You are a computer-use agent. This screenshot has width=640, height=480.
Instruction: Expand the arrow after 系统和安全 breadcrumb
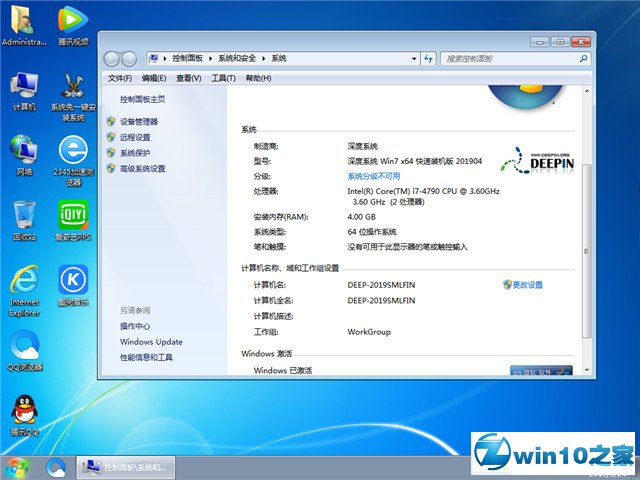point(264,59)
